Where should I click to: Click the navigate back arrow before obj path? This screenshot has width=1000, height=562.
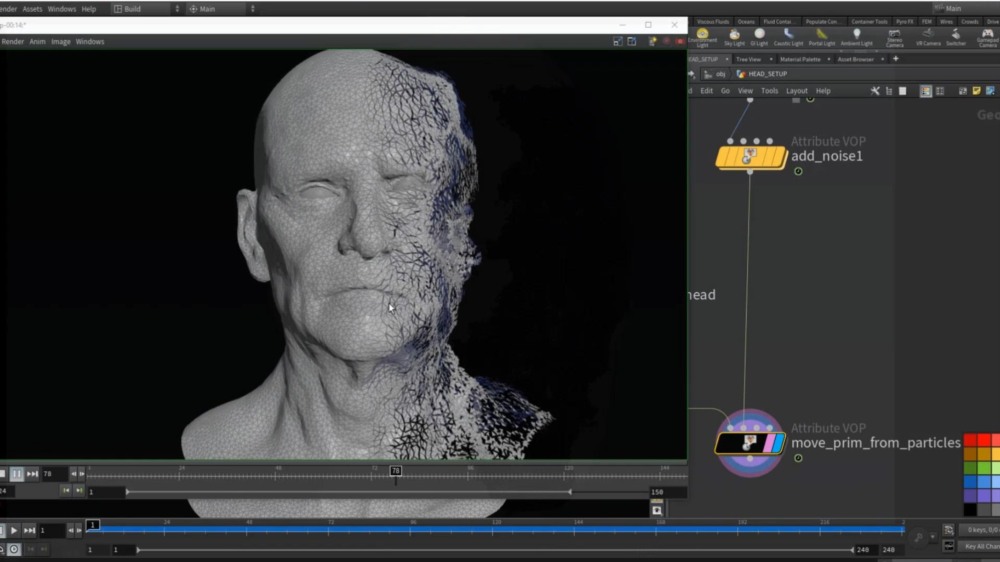coord(691,74)
